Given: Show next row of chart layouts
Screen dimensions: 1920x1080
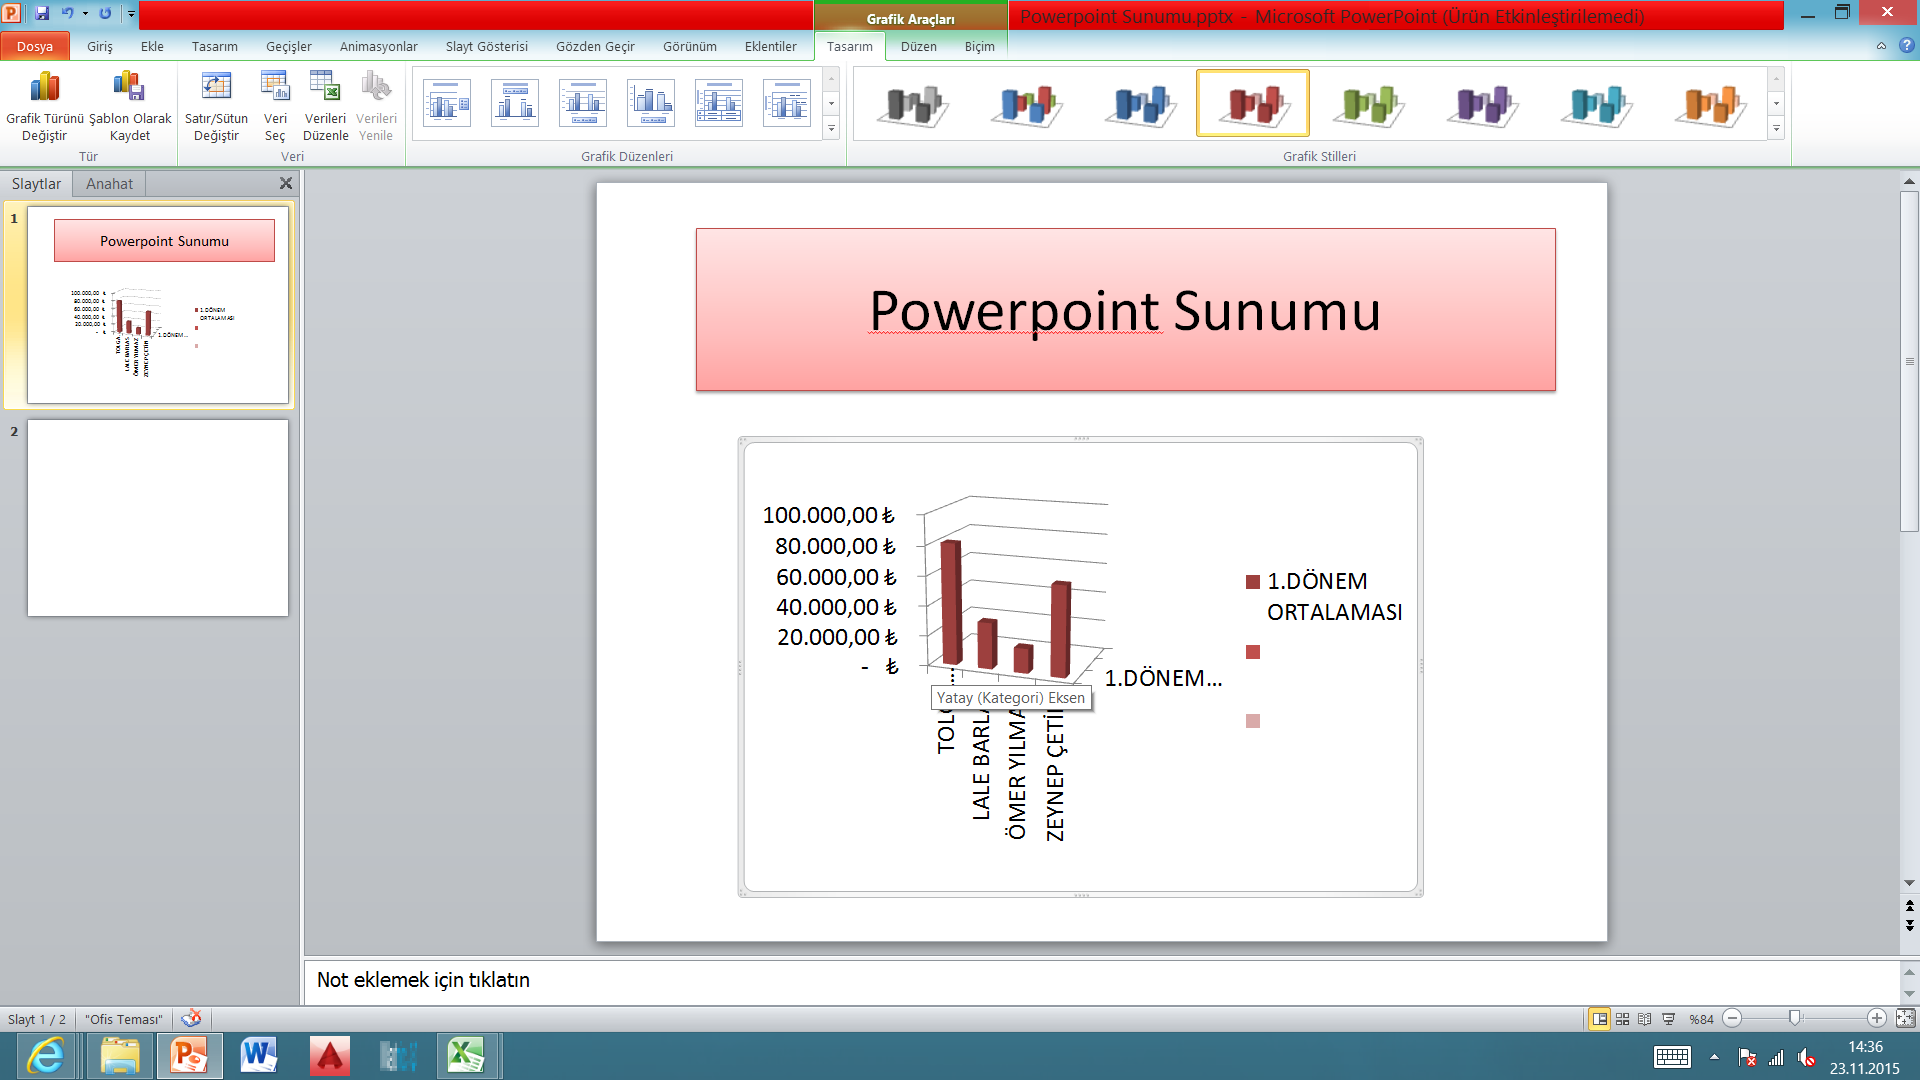Looking at the screenshot, I should (x=831, y=103).
